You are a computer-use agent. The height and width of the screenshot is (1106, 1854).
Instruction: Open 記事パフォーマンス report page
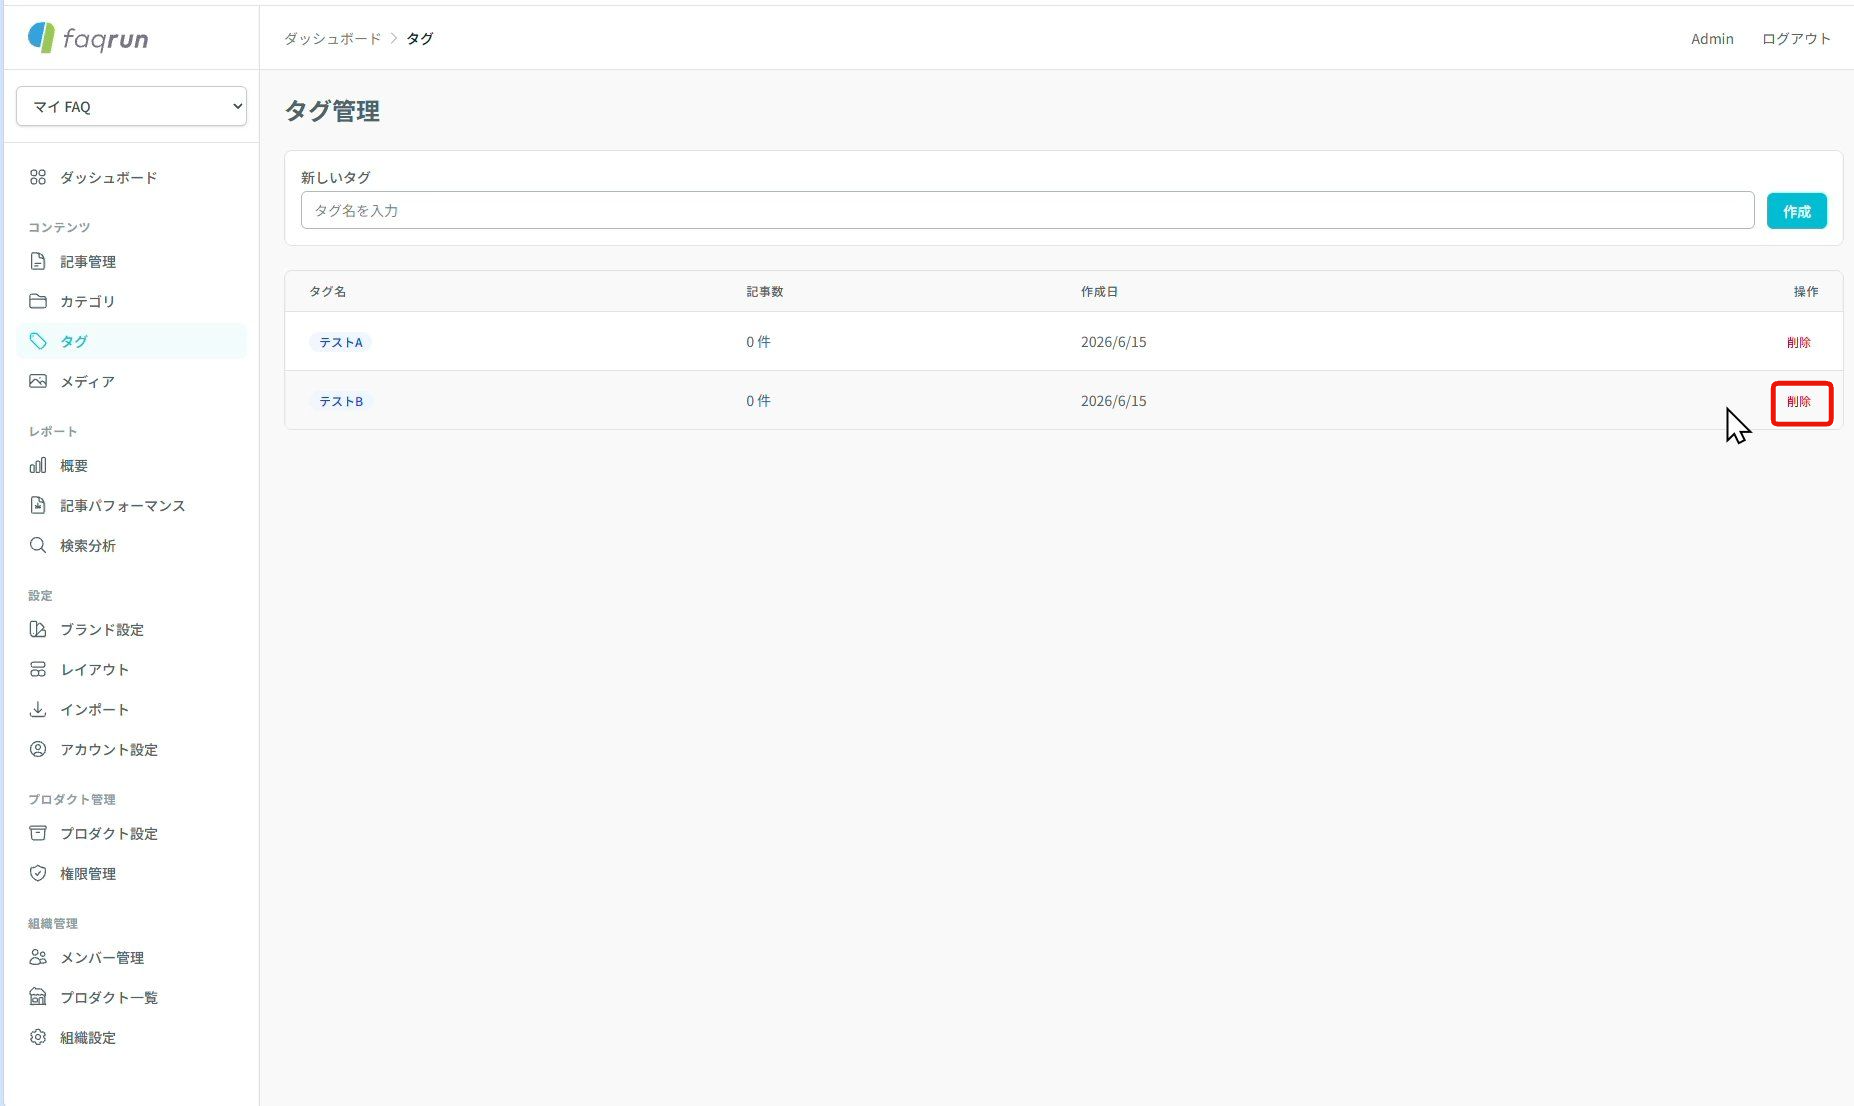pos(131,505)
